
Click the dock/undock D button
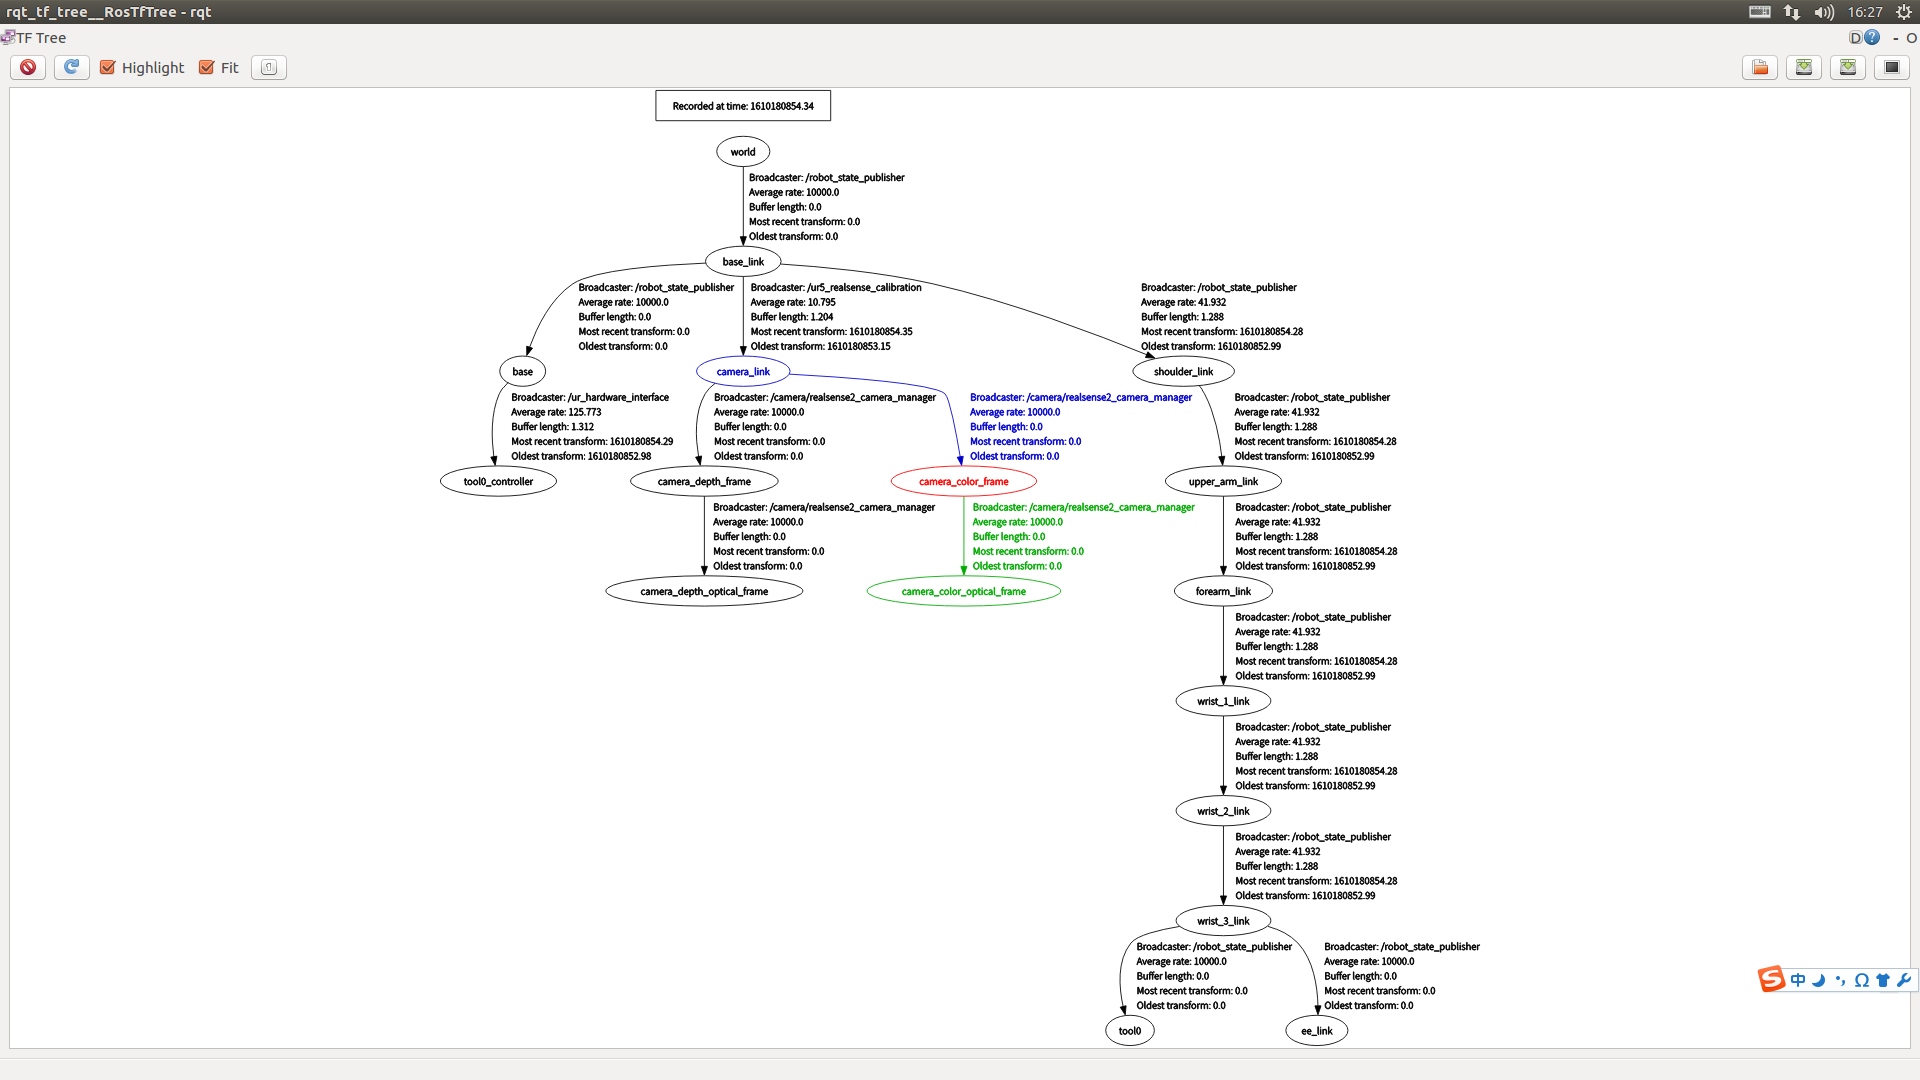pos(1855,38)
